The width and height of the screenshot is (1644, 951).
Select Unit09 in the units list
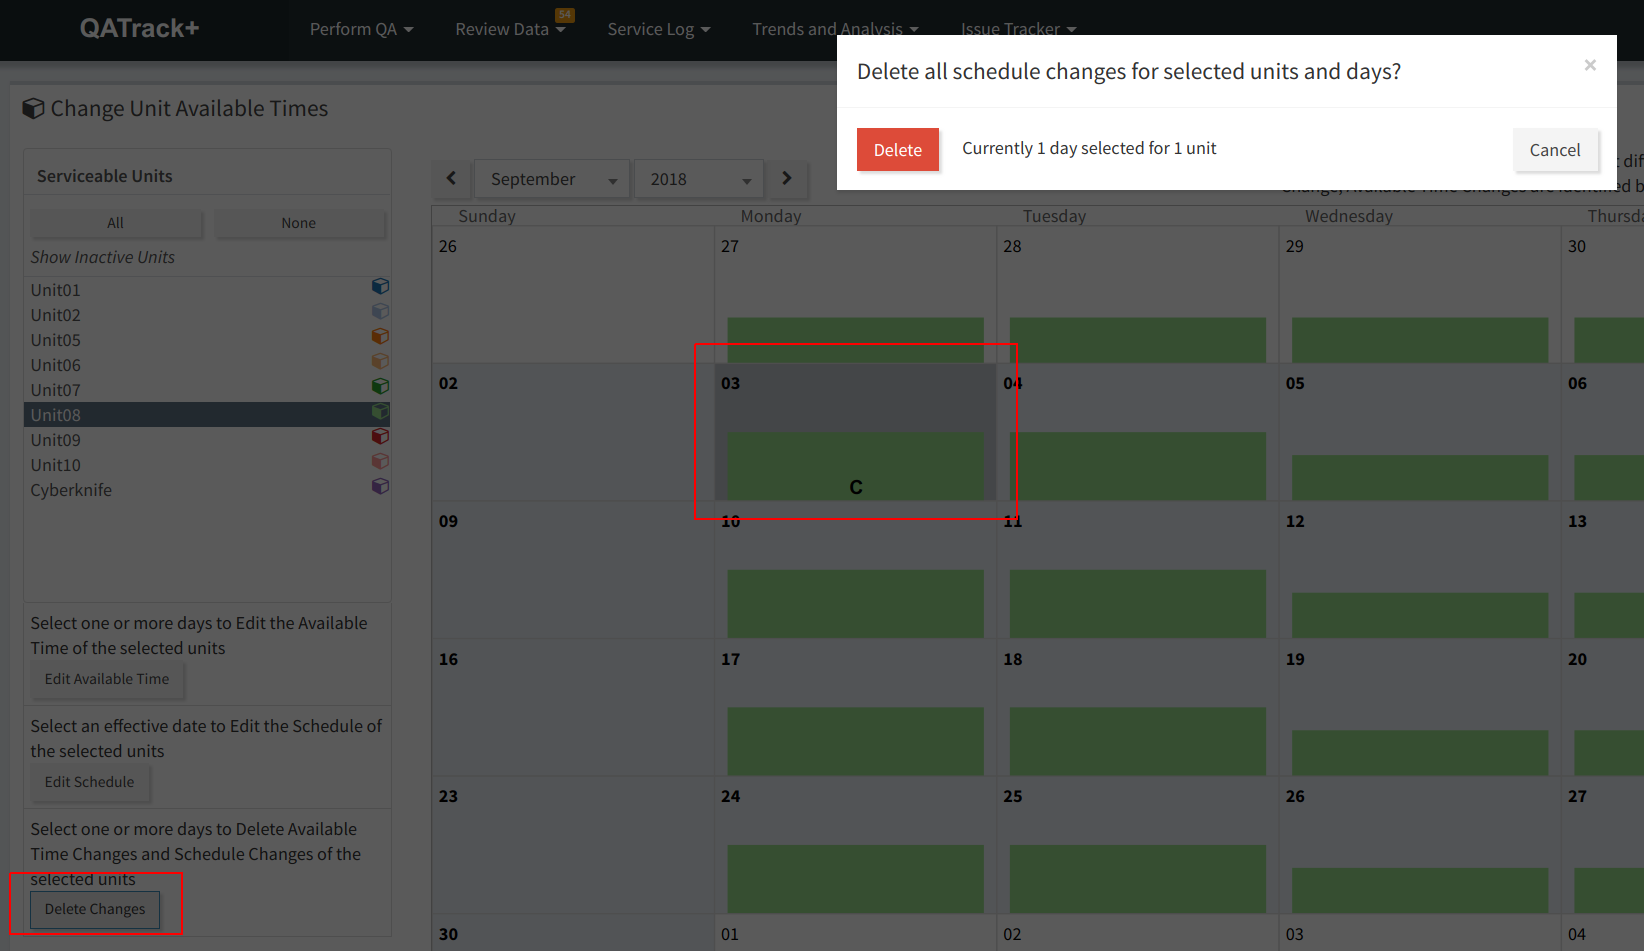(207, 440)
